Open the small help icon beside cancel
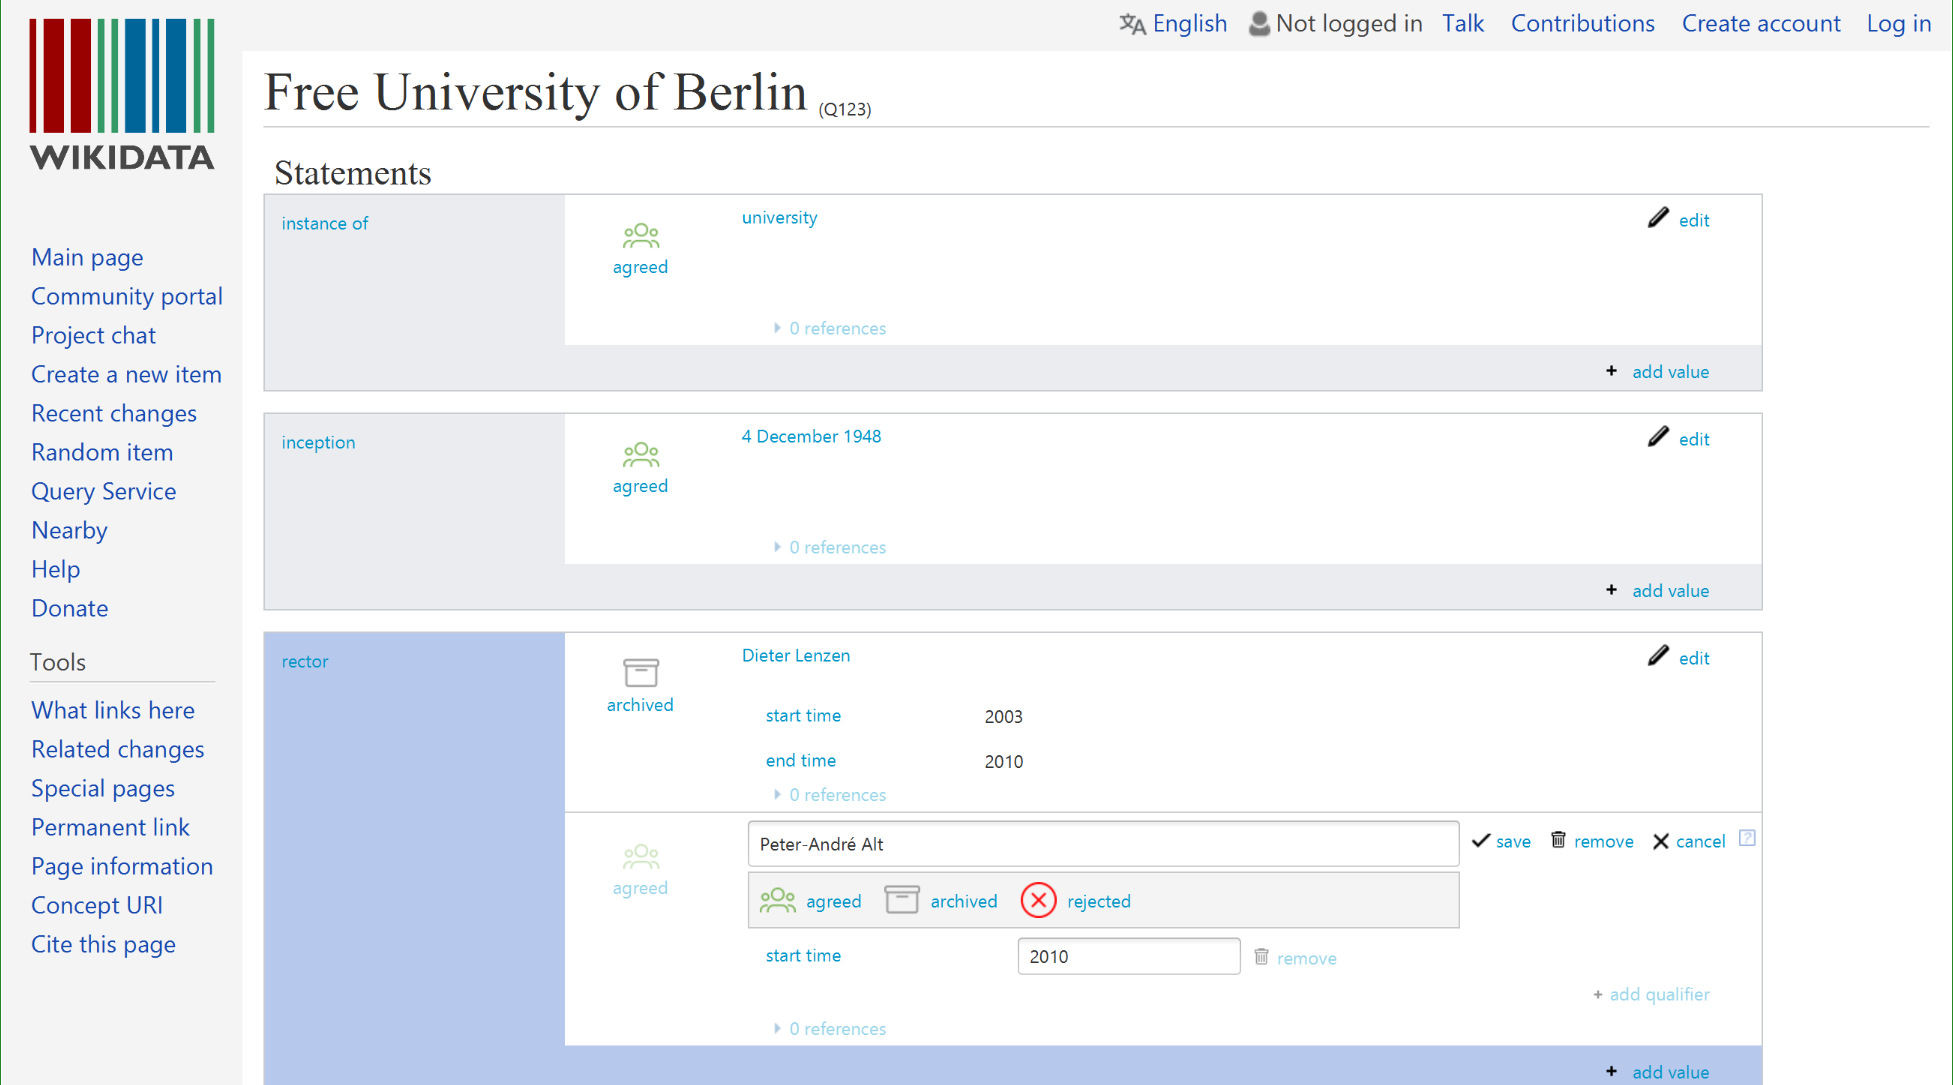1953x1085 pixels. coord(1747,838)
